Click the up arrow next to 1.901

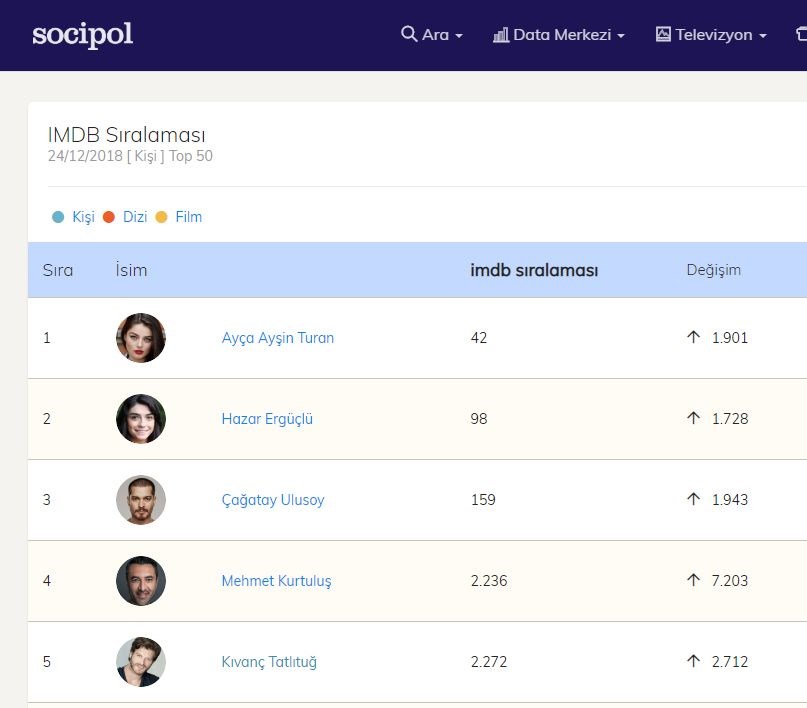[x=693, y=338]
